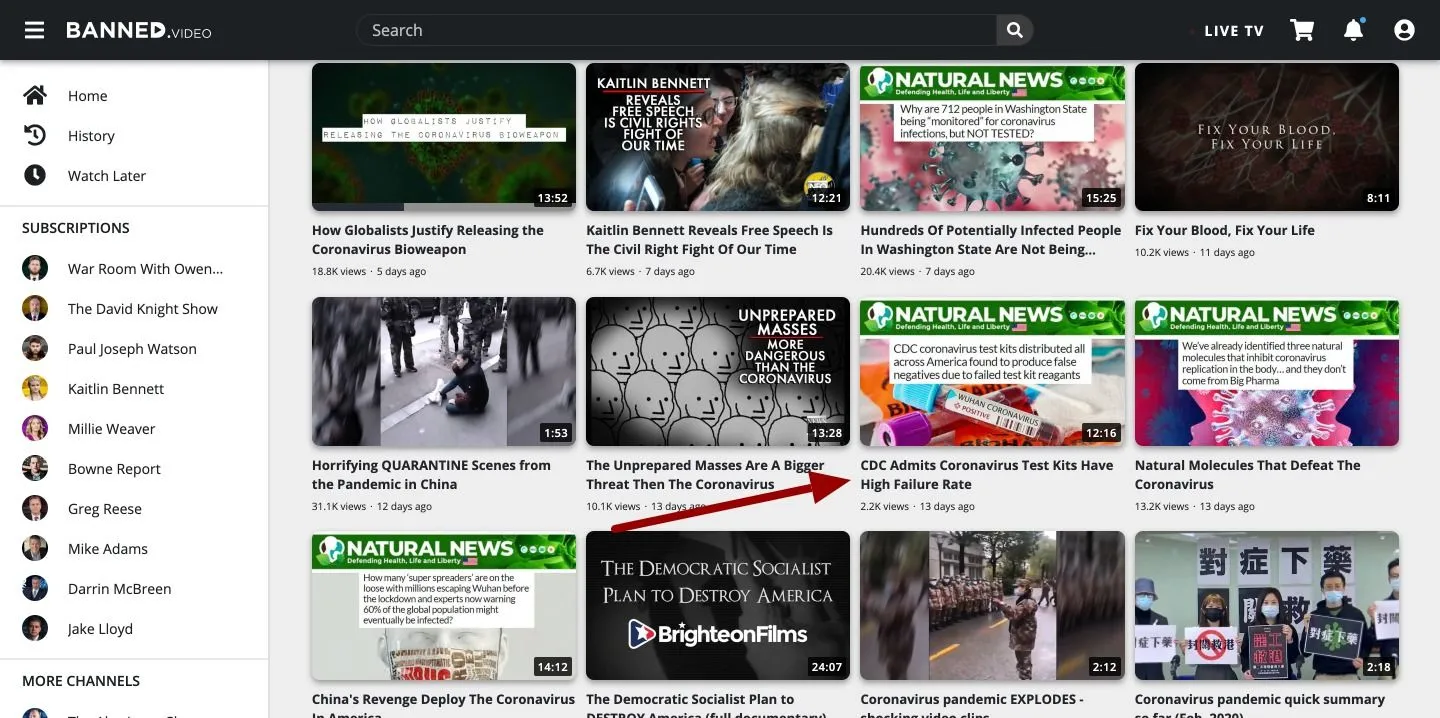The width and height of the screenshot is (1440, 718).
Task: Open the hamburger navigation menu
Action: (x=35, y=30)
